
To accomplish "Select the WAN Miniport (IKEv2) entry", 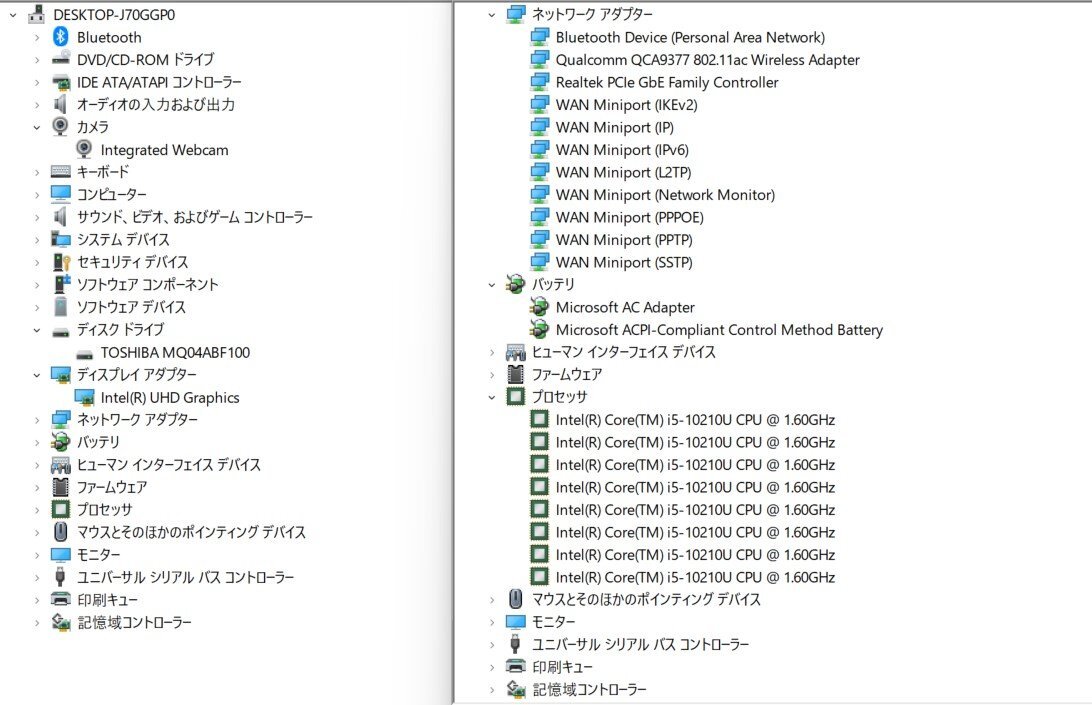I will pos(626,104).
